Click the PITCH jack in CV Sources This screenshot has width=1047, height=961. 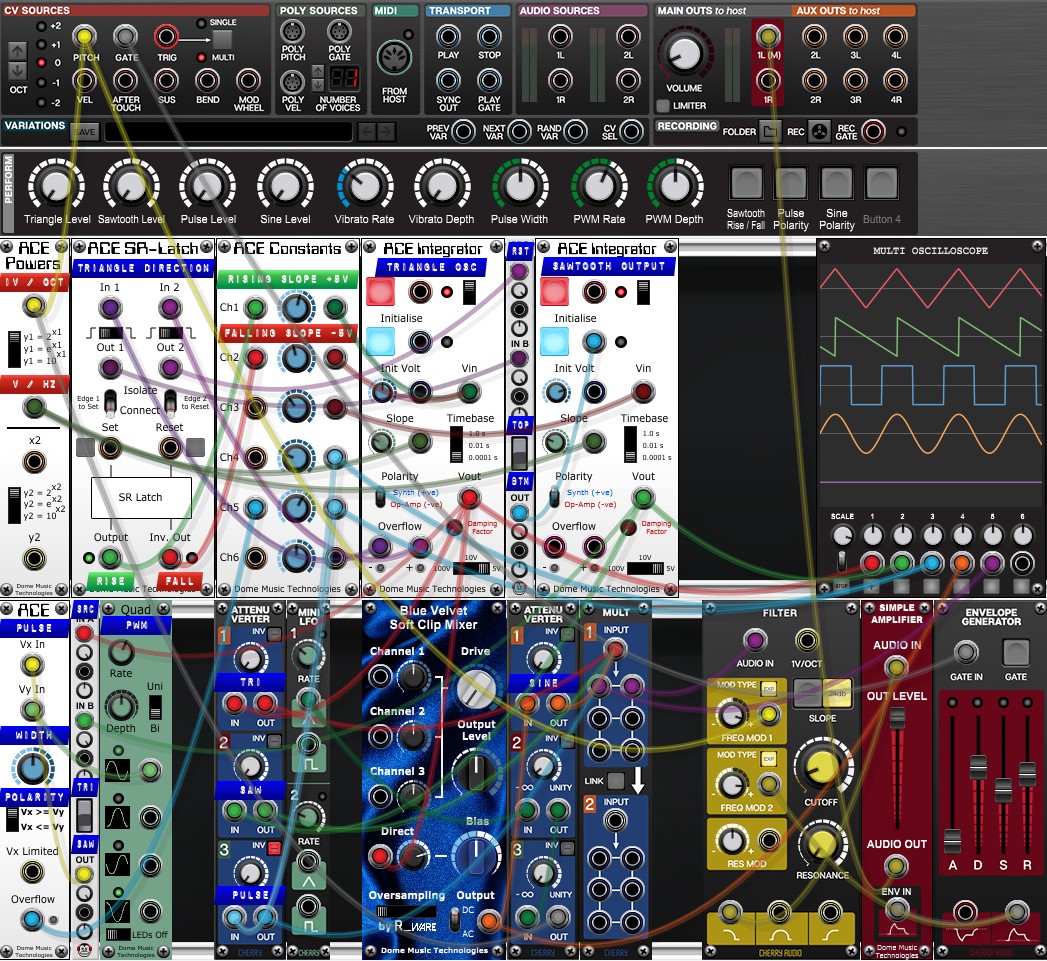click(x=84, y=36)
